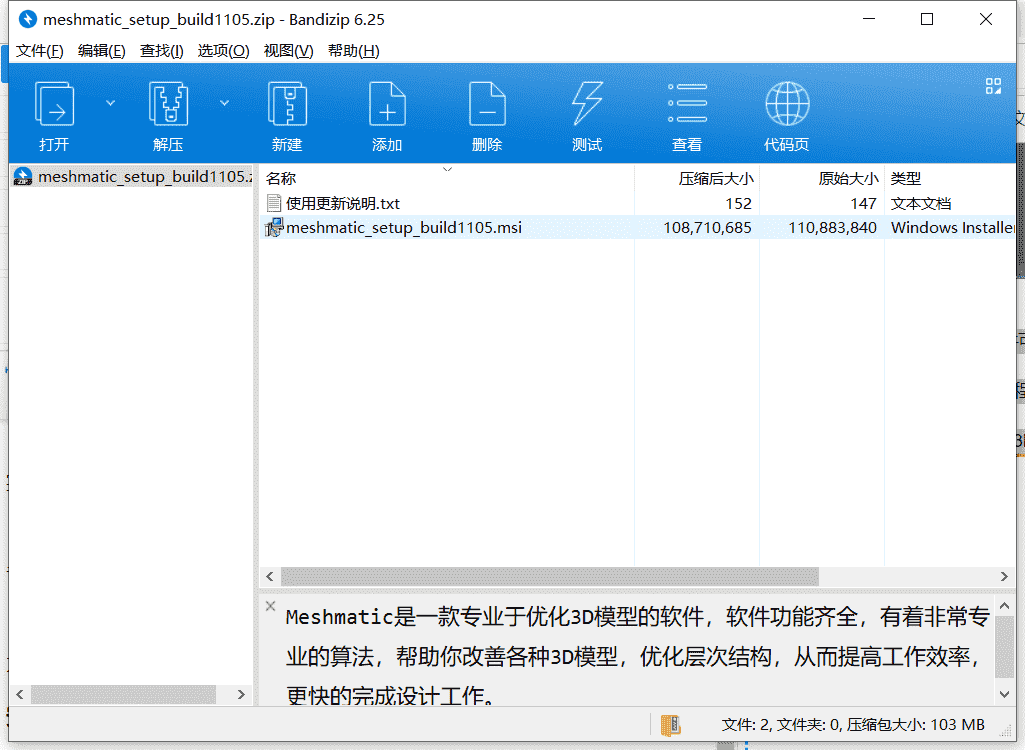Click the file list scroll right arrow
The height and width of the screenshot is (750, 1025).
point(1004,576)
